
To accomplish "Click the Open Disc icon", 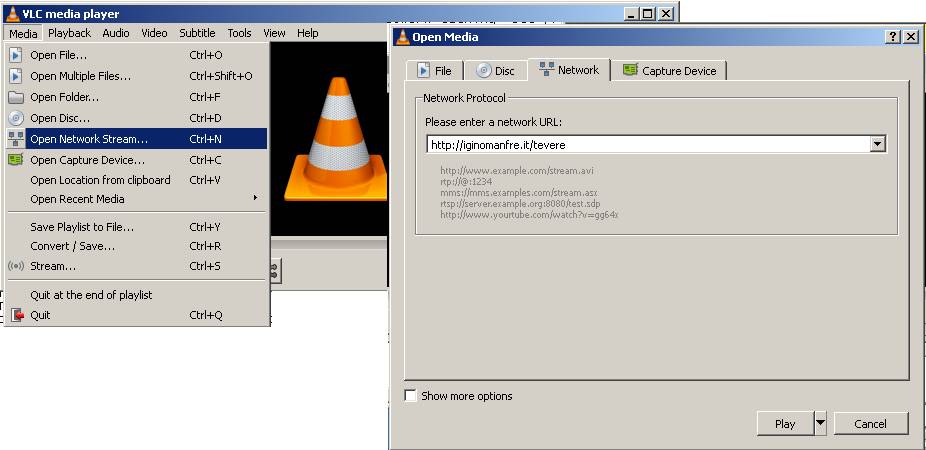I will tap(16, 118).
